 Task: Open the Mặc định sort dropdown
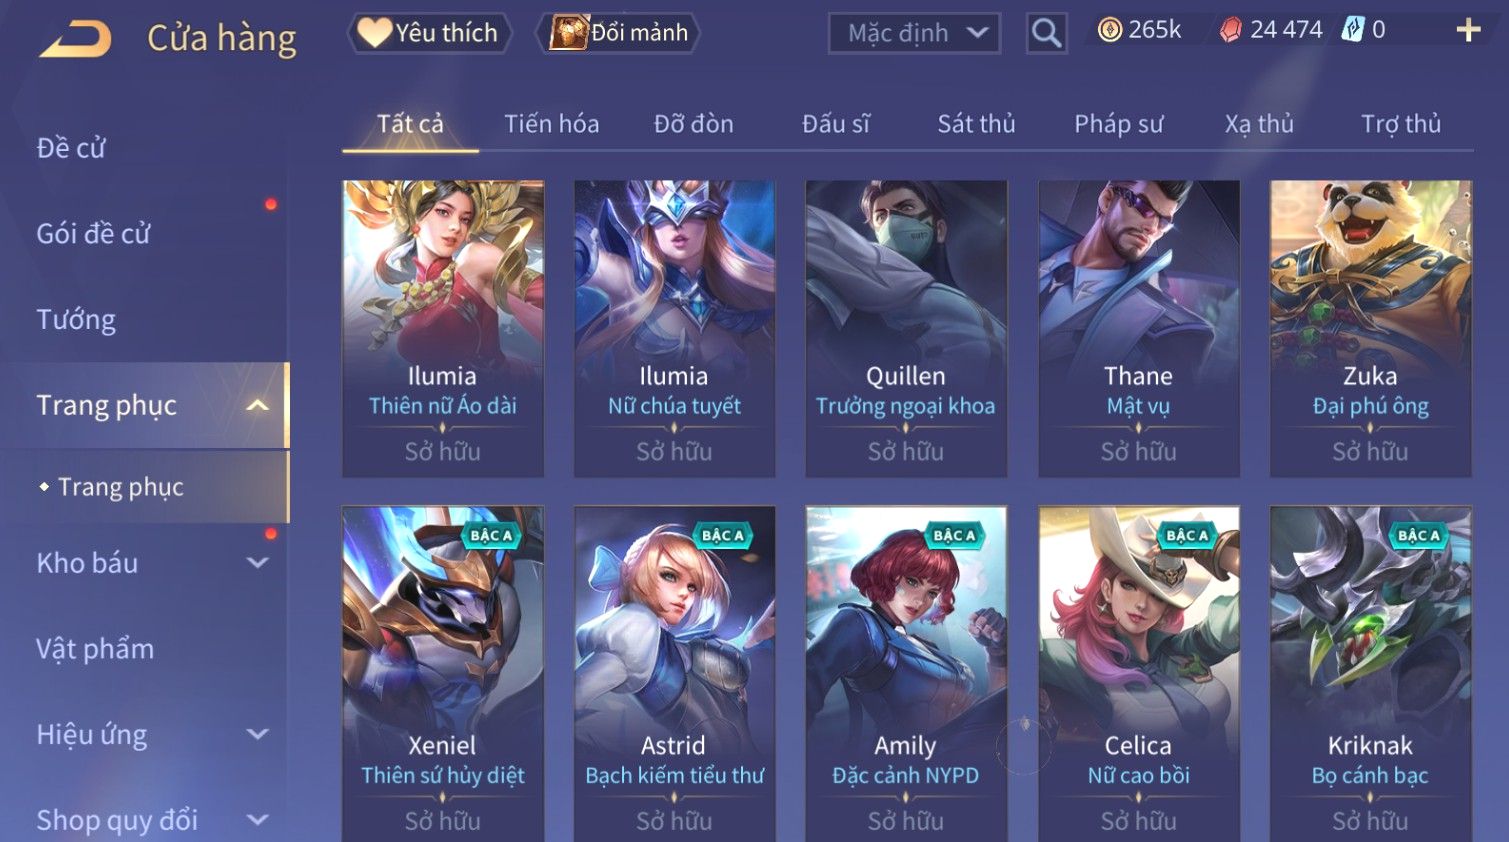point(914,33)
